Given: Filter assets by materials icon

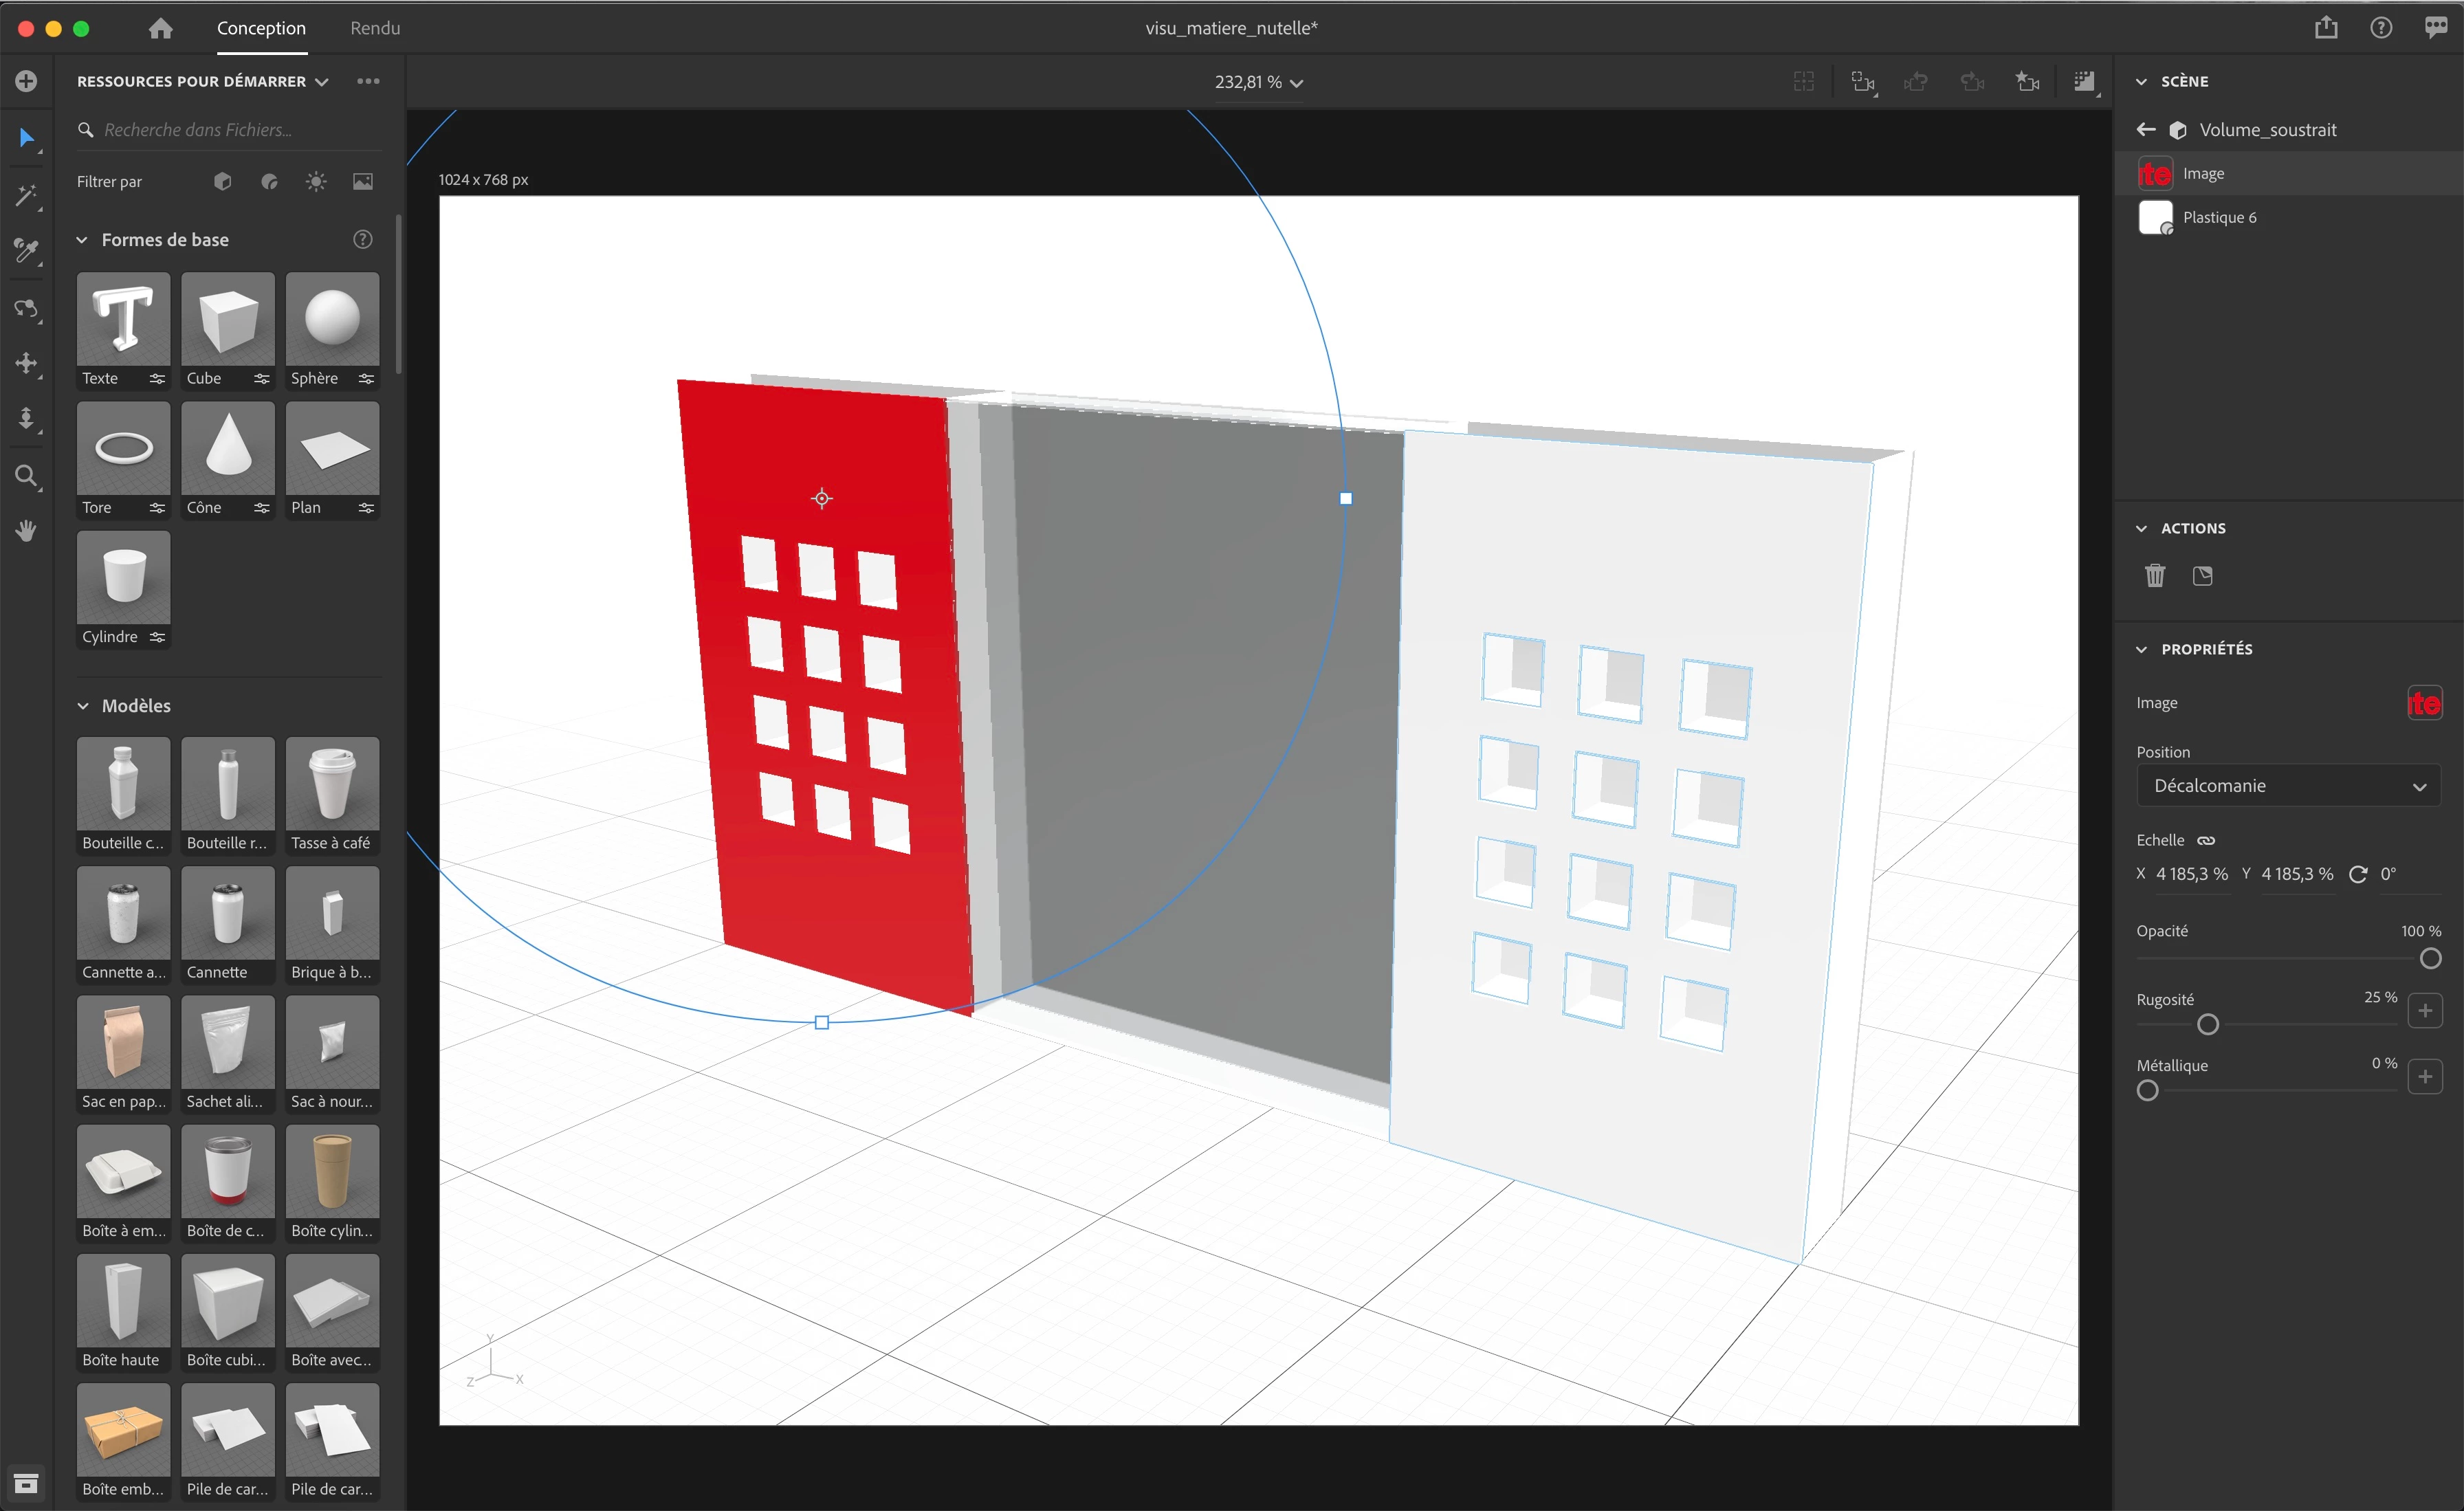Looking at the screenshot, I should (x=269, y=182).
